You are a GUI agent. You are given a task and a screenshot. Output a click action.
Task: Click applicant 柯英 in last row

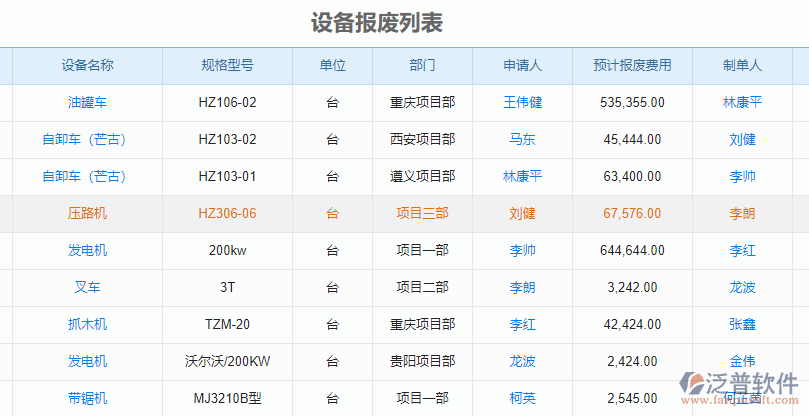[x=522, y=398]
